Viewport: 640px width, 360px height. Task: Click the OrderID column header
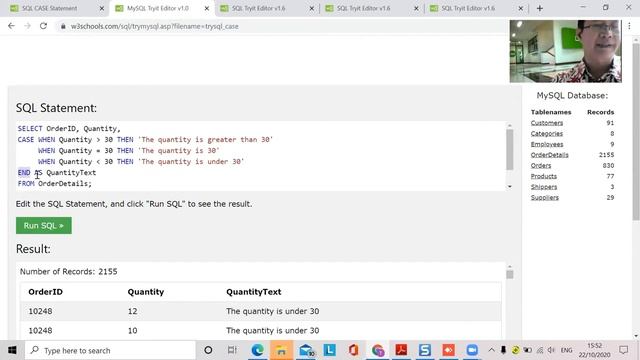point(45,292)
